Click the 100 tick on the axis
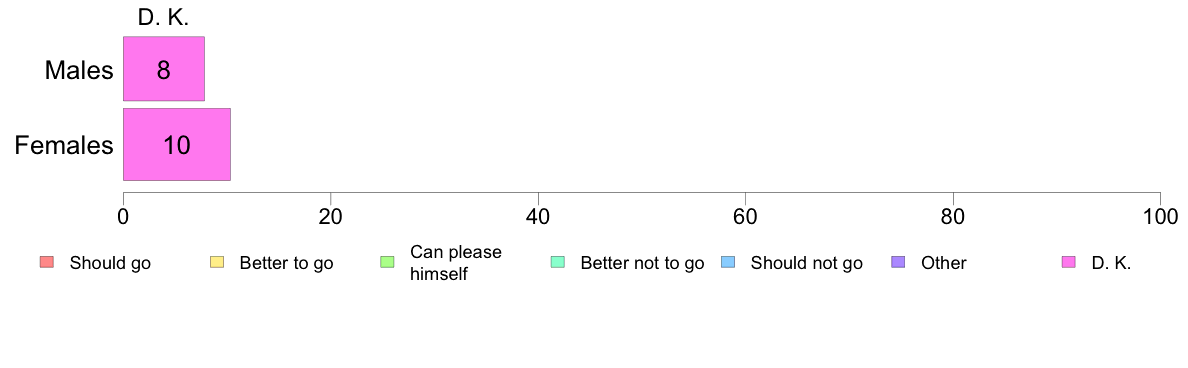Viewport: 1188px width, 368px height. click(x=1159, y=216)
